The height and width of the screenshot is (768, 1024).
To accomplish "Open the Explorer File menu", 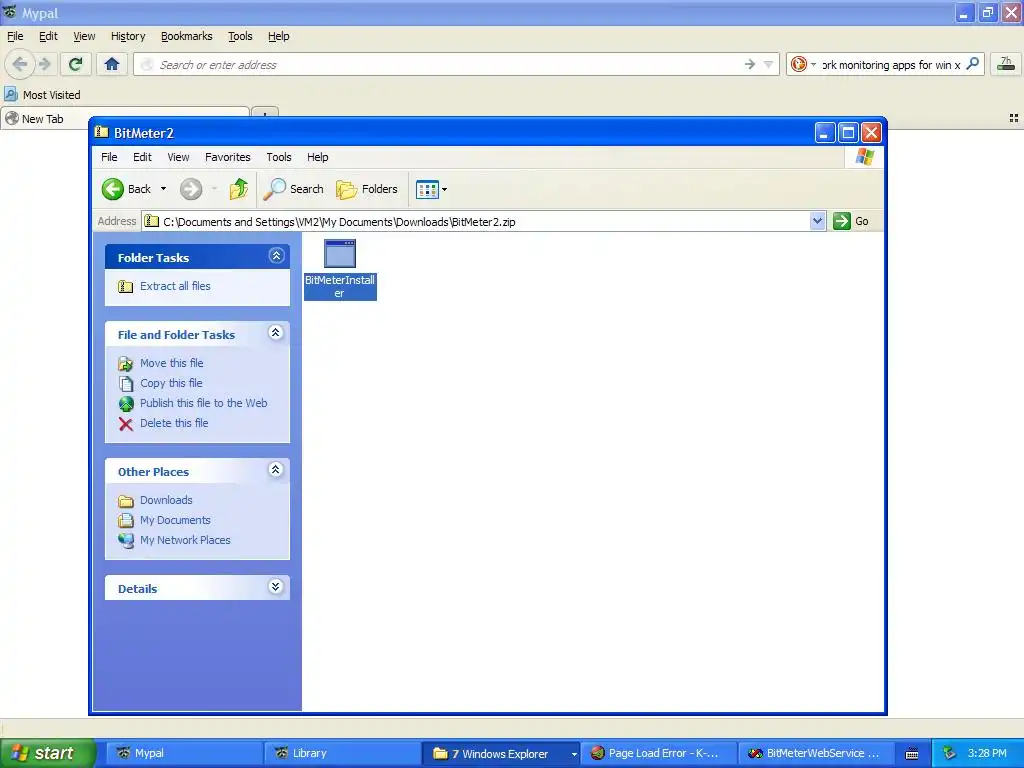I will pyautogui.click(x=109, y=157).
